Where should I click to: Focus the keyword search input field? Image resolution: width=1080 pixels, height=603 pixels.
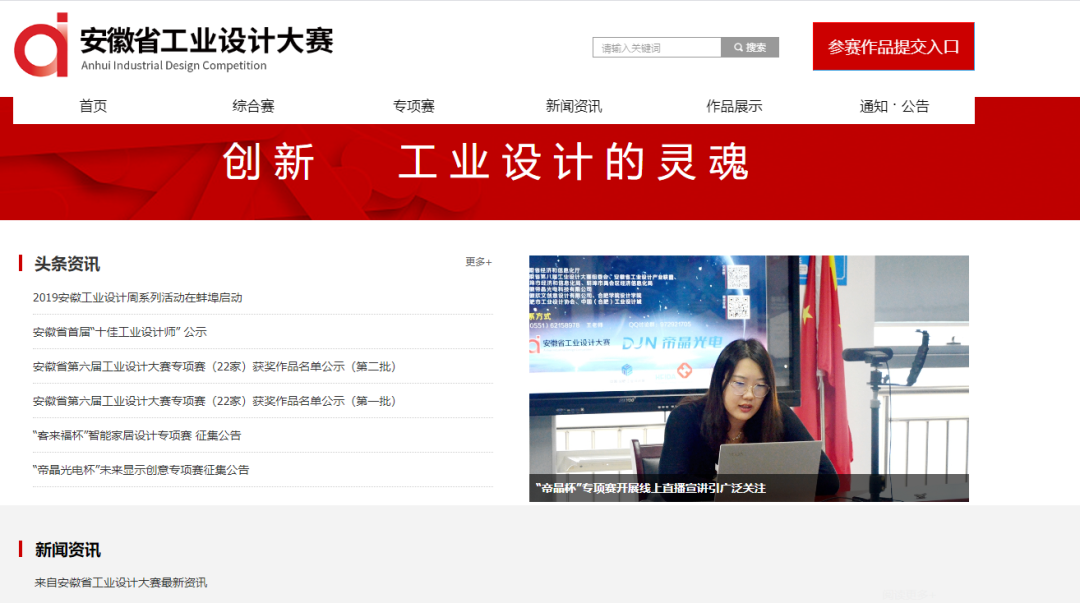point(657,48)
